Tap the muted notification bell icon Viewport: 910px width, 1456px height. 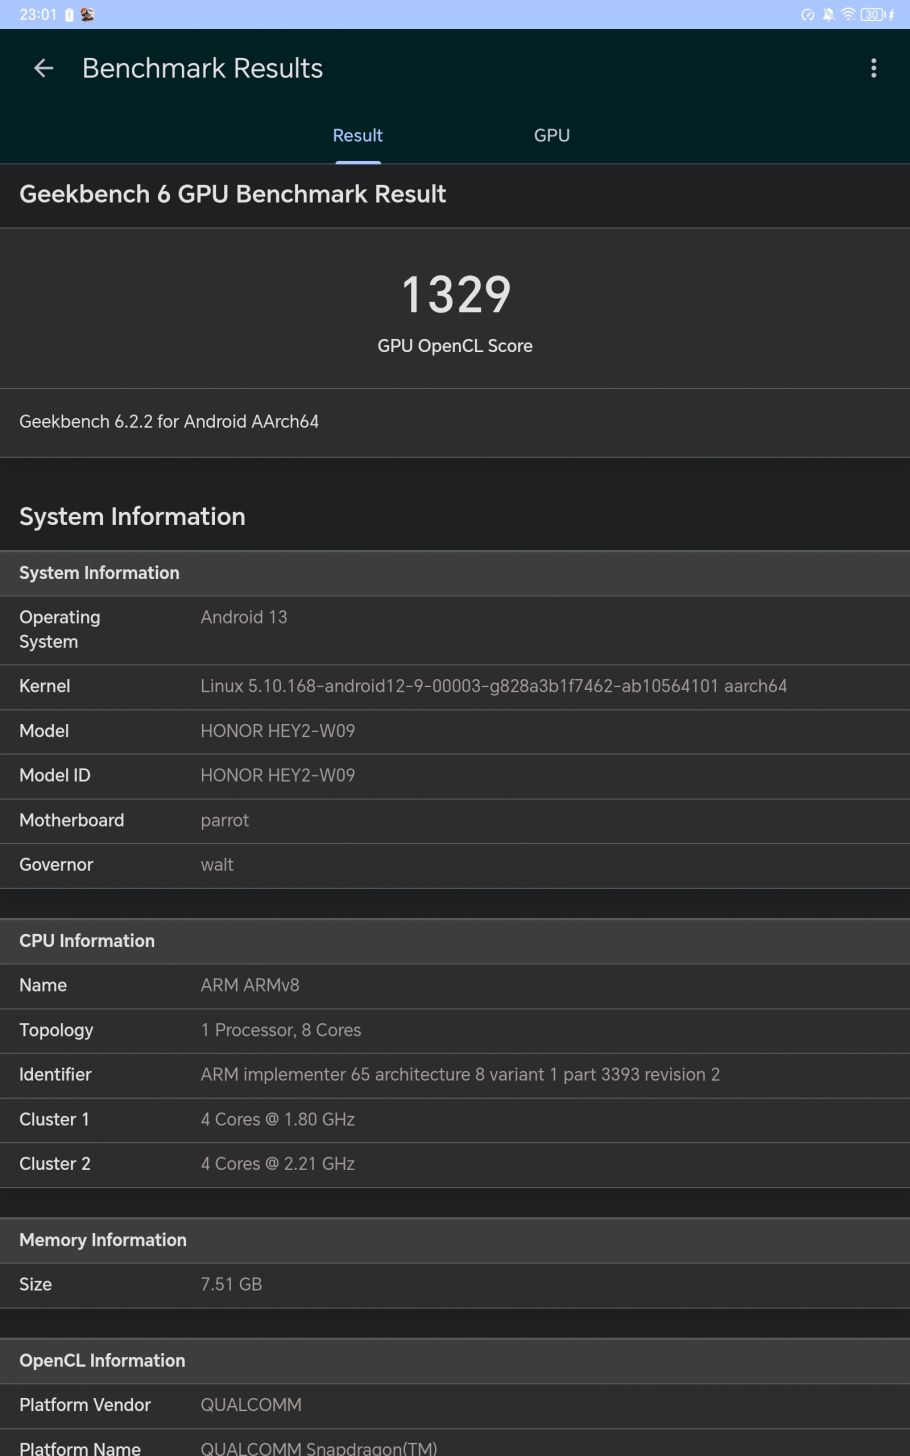[828, 14]
